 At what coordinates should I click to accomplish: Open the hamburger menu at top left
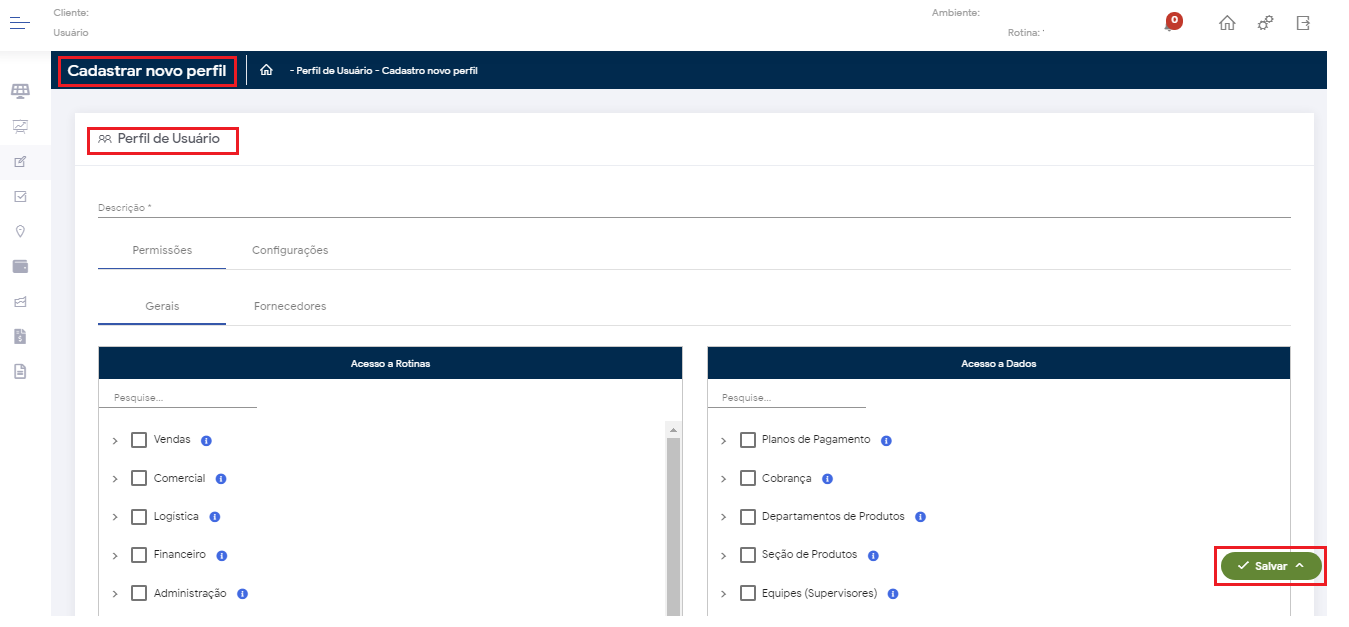pos(20,23)
